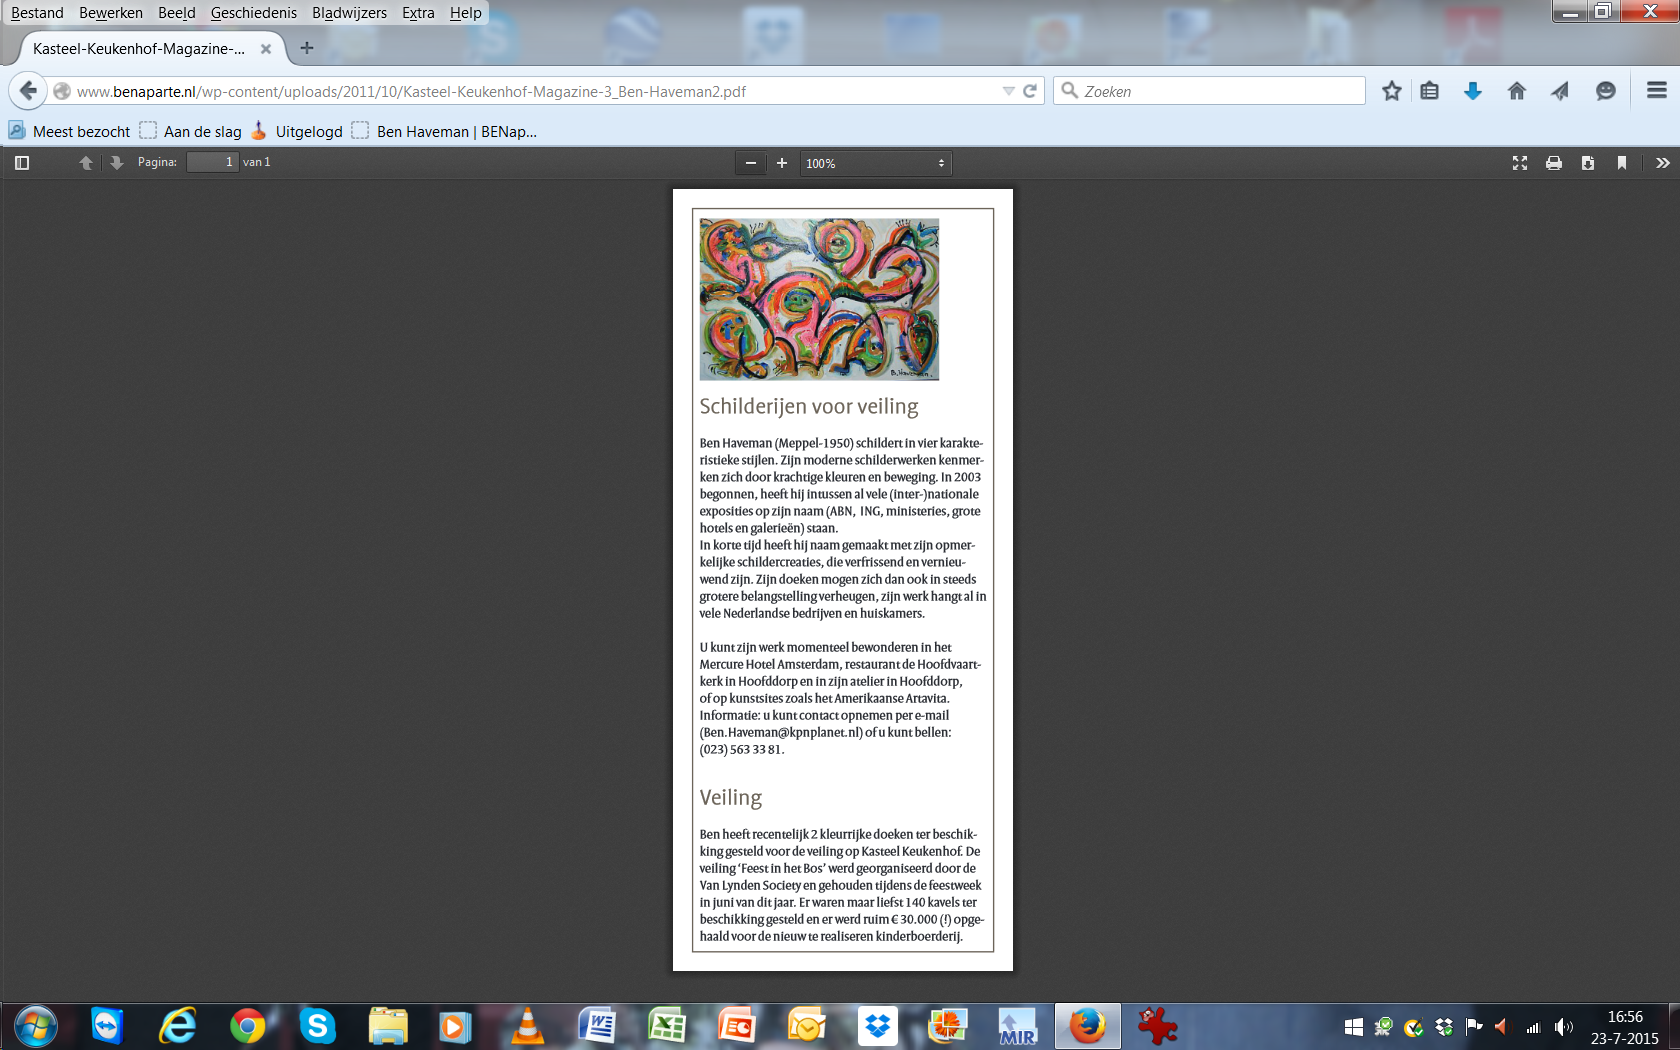The height and width of the screenshot is (1050, 1680).
Task: Open the URL history dropdown arrow
Action: [1008, 91]
